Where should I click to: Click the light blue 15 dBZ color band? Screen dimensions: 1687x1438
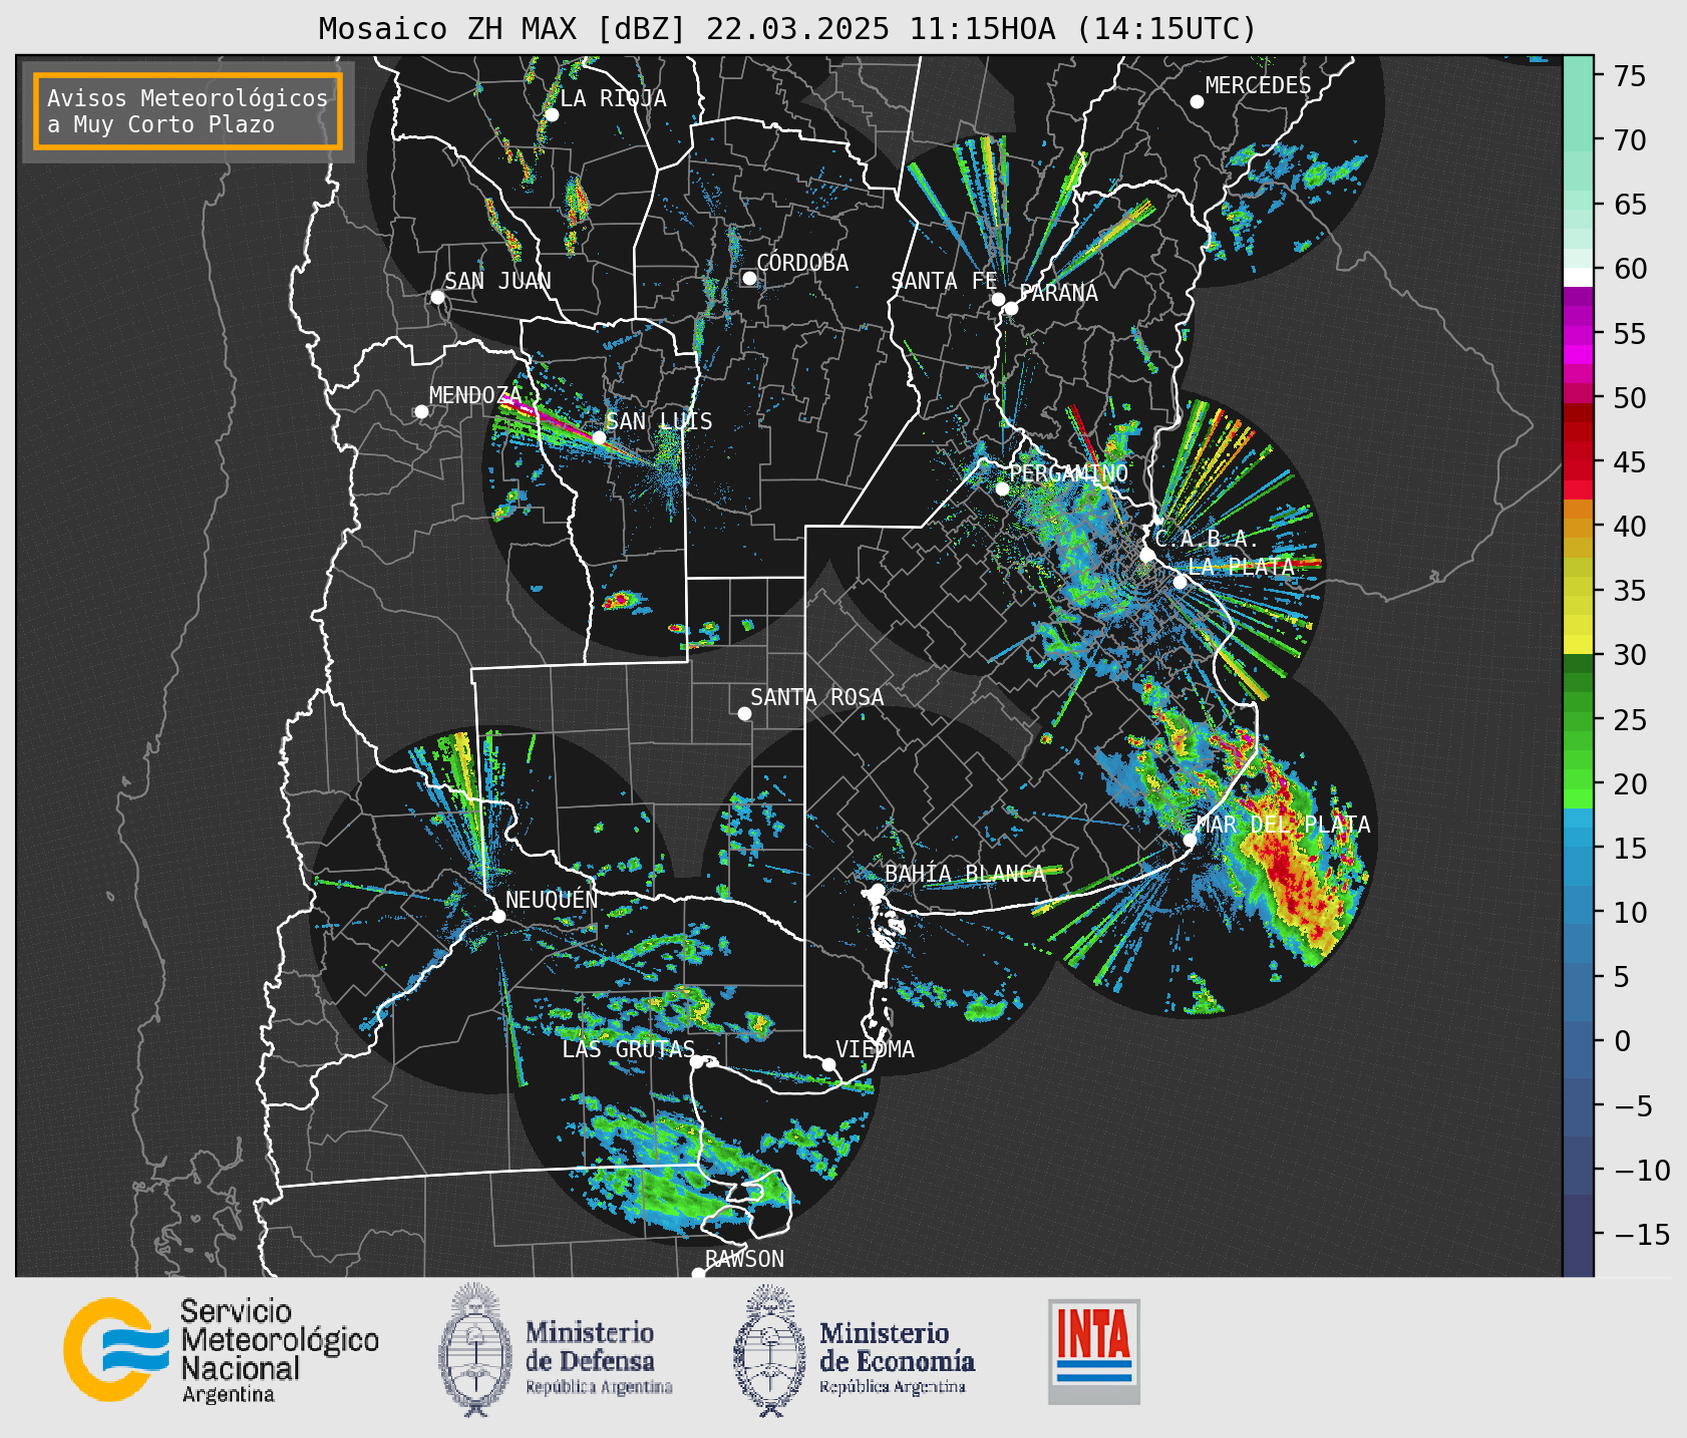pyautogui.click(x=1578, y=848)
